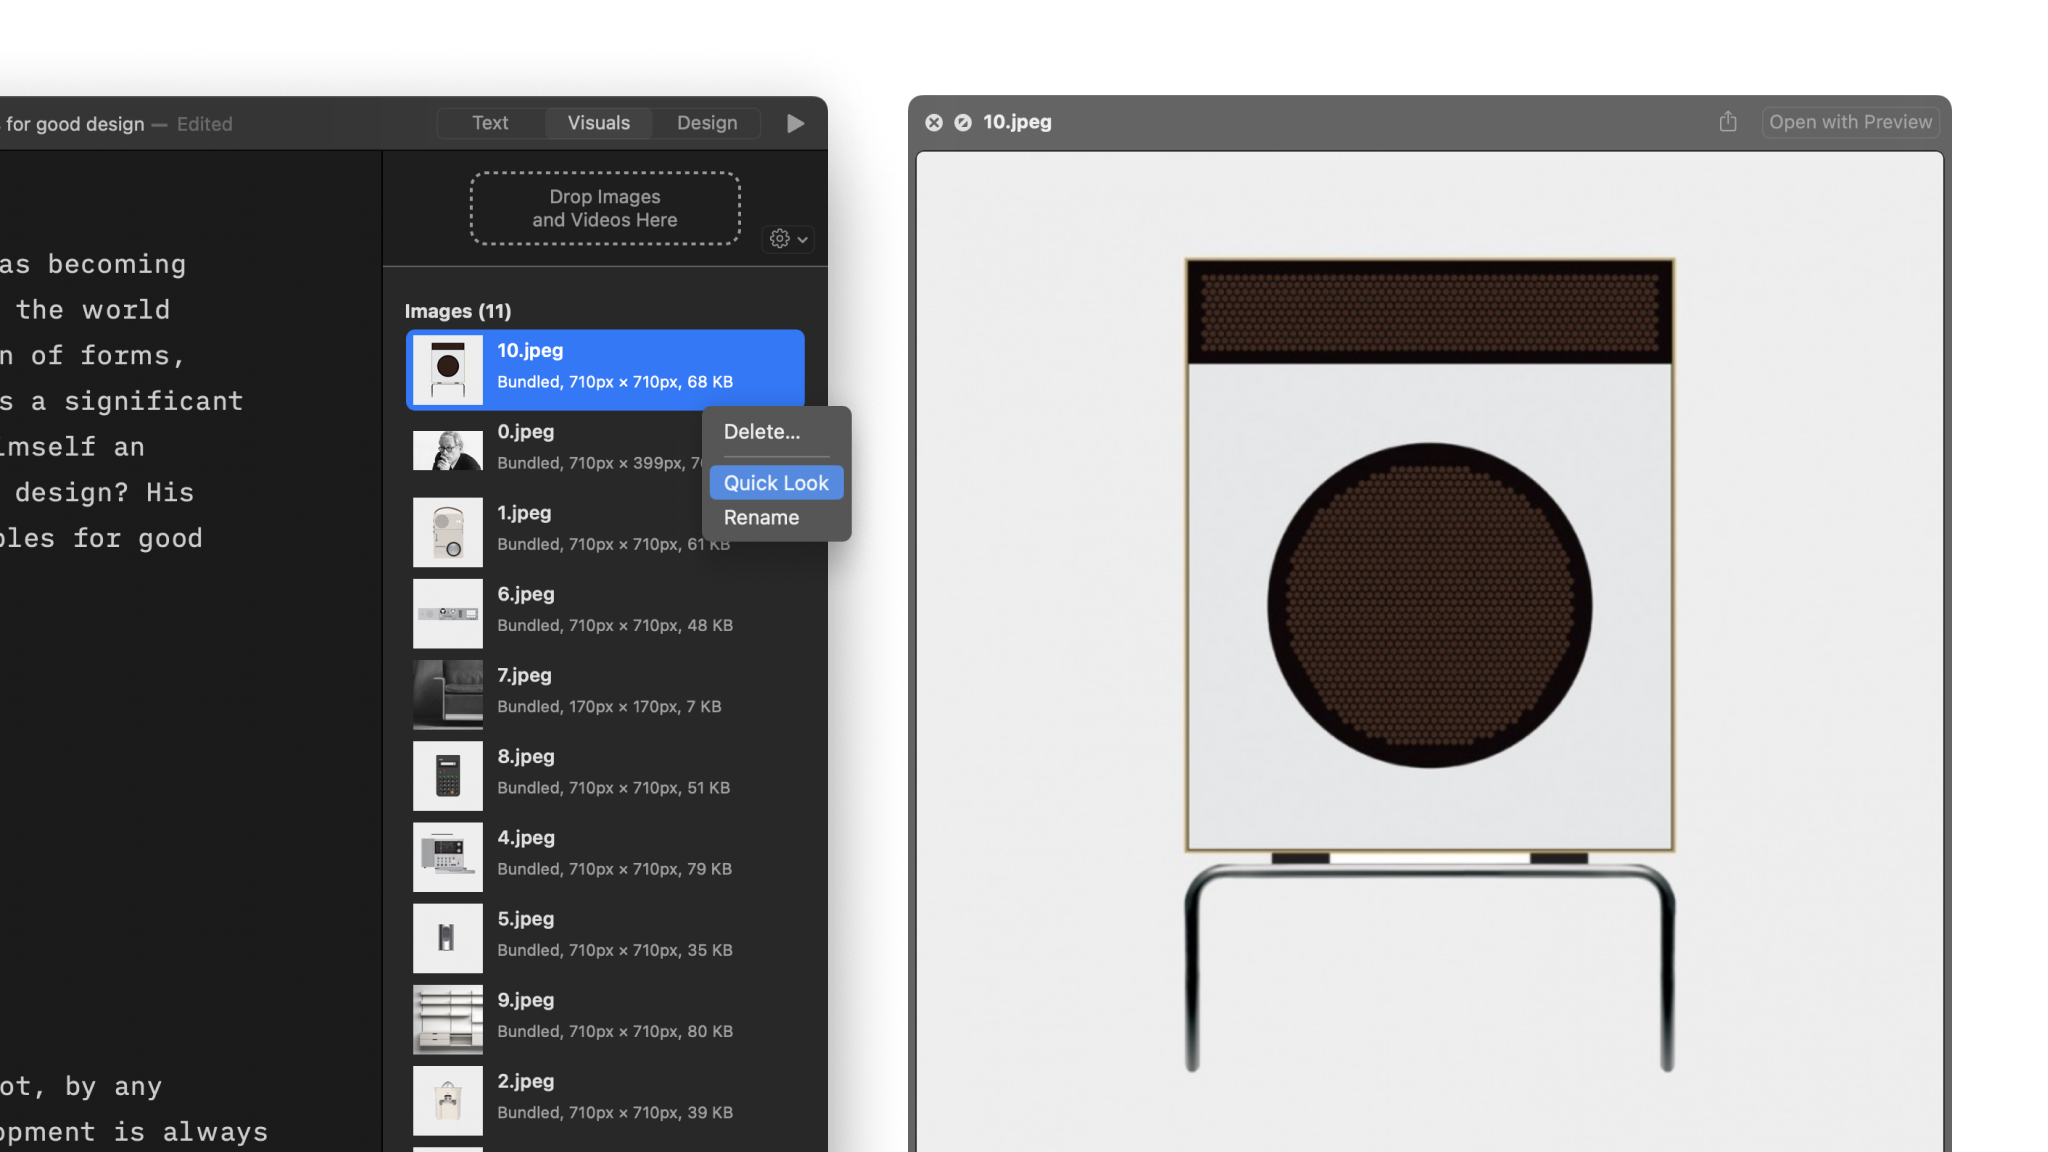Image resolution: width=2048 pixels, height=1152 pixels.
Task: Close the Quick Look window
Action: 934,122
